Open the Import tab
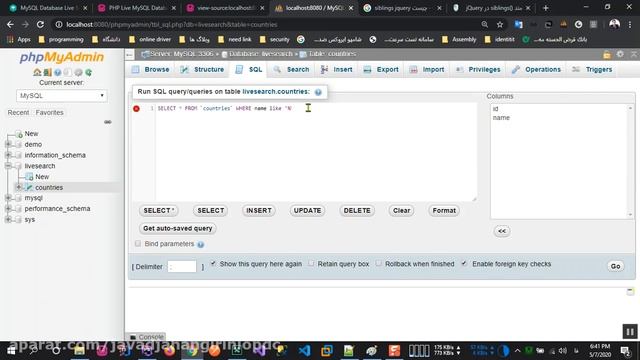Screen dimensions: 640x360 point(427,70)
